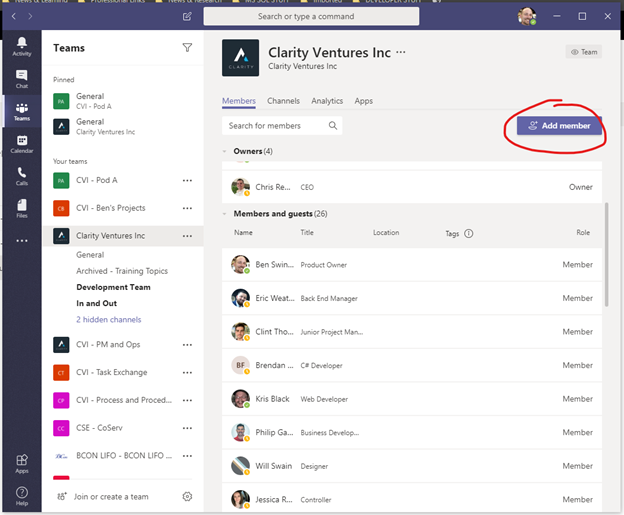
Task: Open Help
Action: click(21, 495)
